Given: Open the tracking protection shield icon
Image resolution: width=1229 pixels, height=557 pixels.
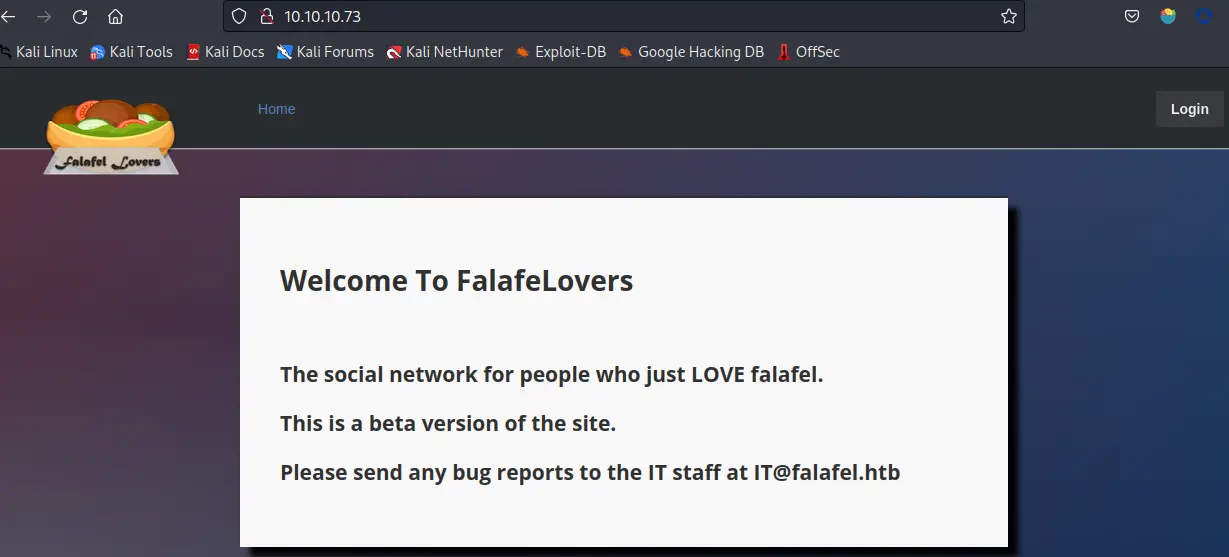Looking at the screenshot, I should (x=239, y=16).
